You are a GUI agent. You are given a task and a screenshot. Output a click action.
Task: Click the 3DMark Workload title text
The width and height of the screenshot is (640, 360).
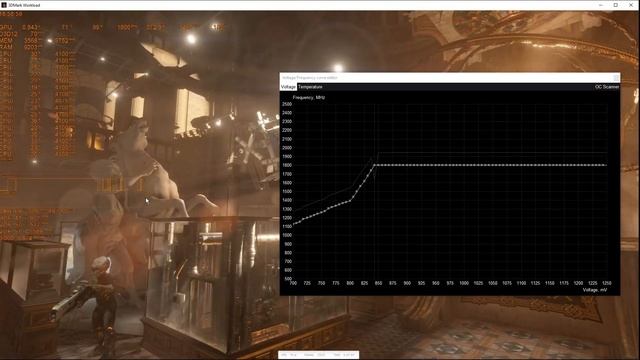pyautogui.click(x=24, y=5)
